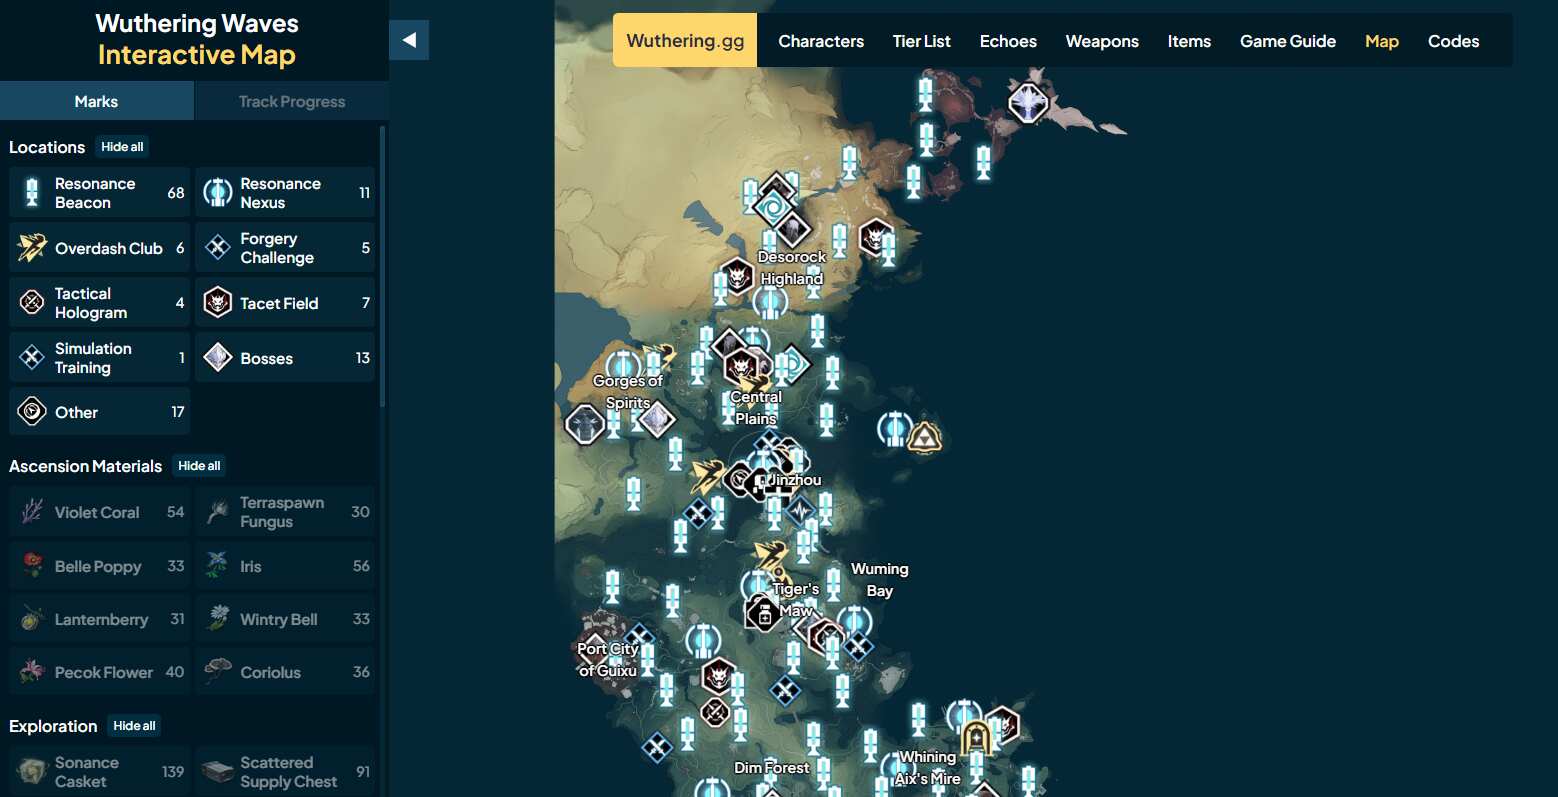
Task: Enable Sonance Casket markers
Action: 99,771
